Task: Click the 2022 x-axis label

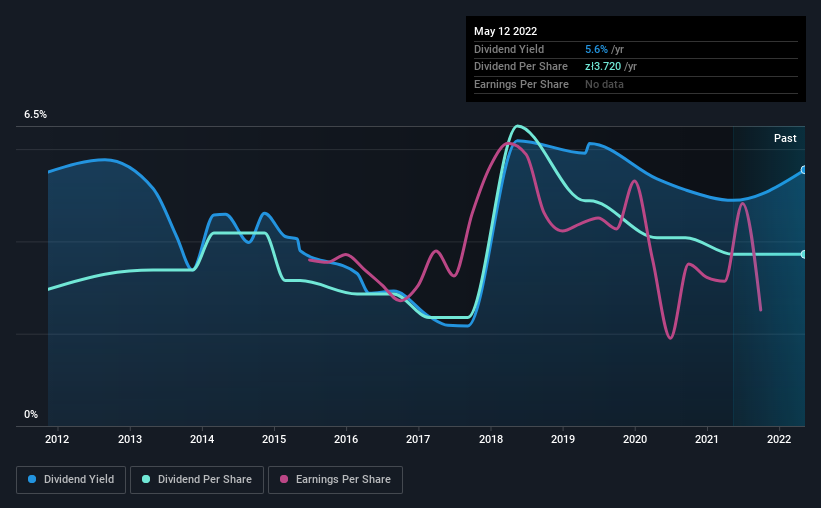Action: tap(779, 439)
